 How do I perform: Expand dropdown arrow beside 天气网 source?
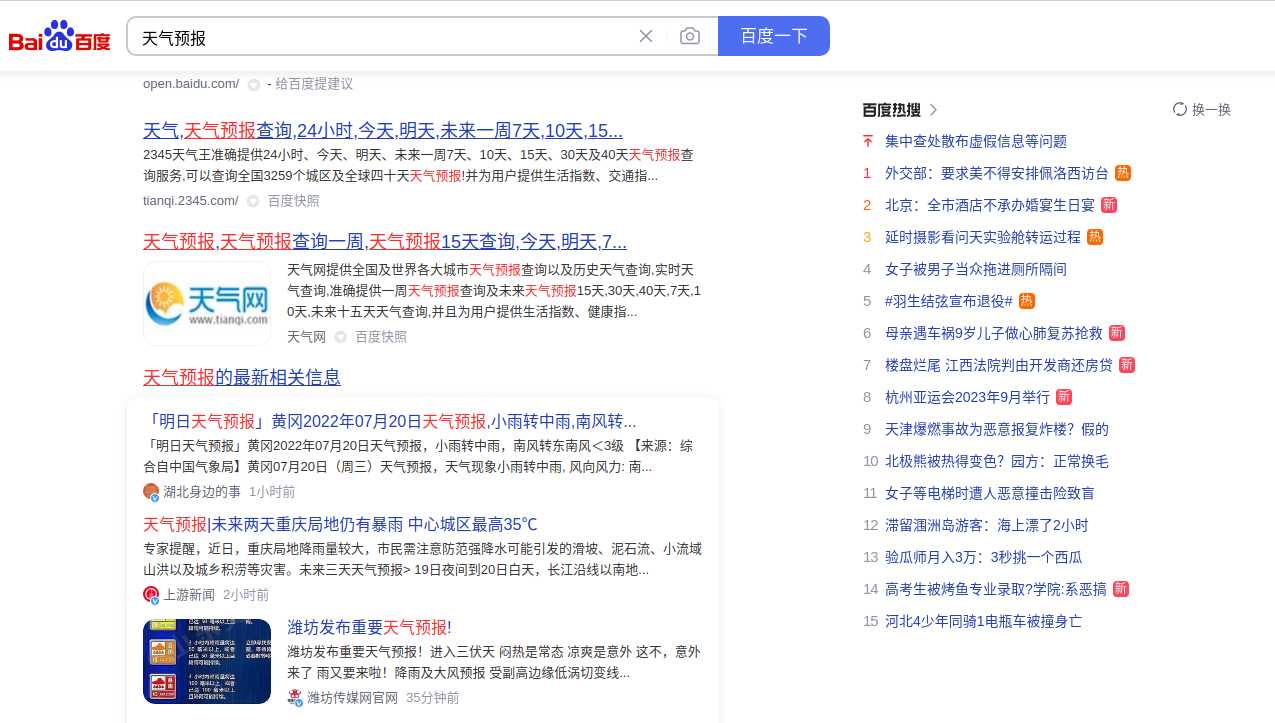340,338
